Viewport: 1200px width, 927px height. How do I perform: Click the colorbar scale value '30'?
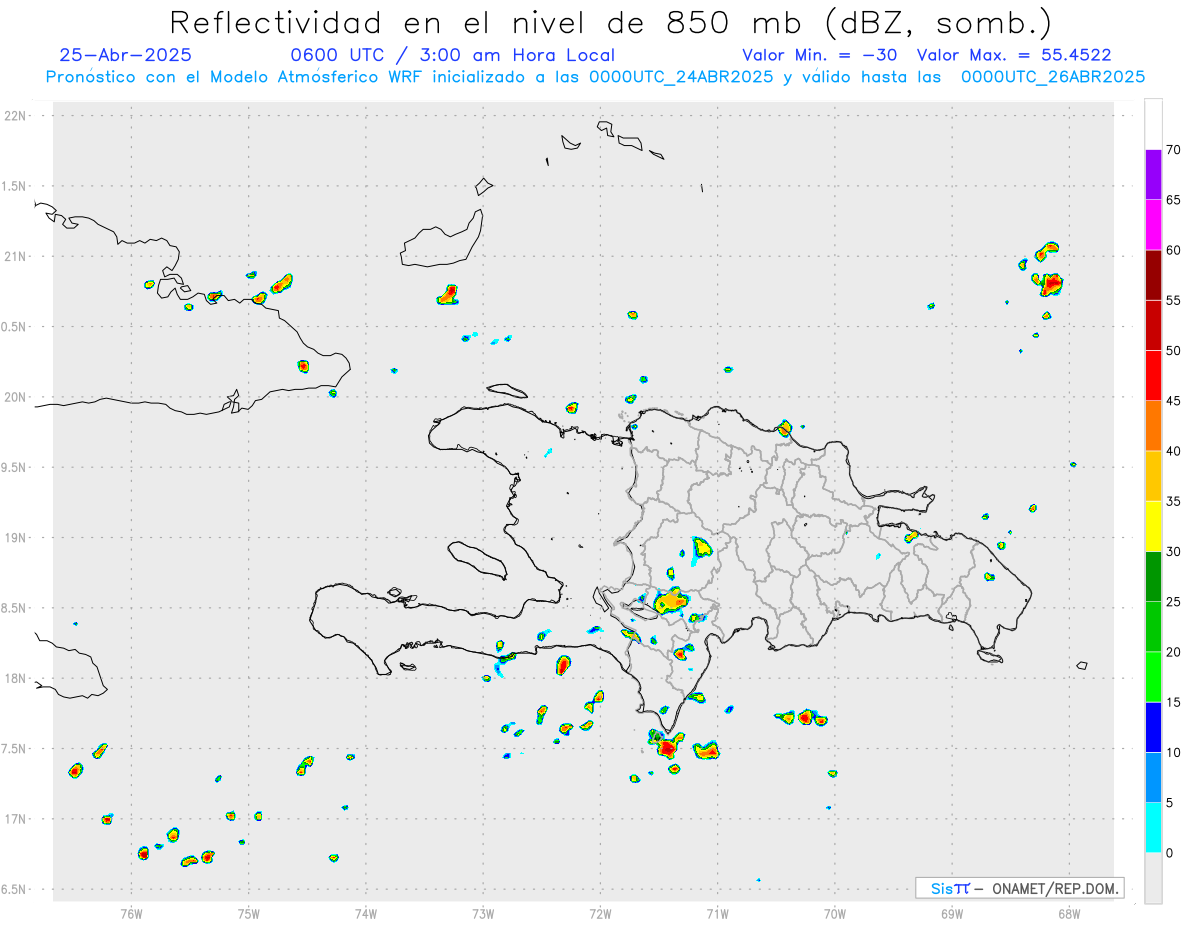pyautogui.click(x=1174, y=552)
